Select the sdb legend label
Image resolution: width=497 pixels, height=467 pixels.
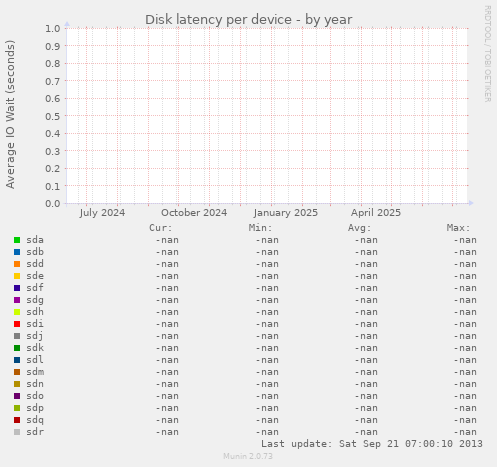click(35, 252)
